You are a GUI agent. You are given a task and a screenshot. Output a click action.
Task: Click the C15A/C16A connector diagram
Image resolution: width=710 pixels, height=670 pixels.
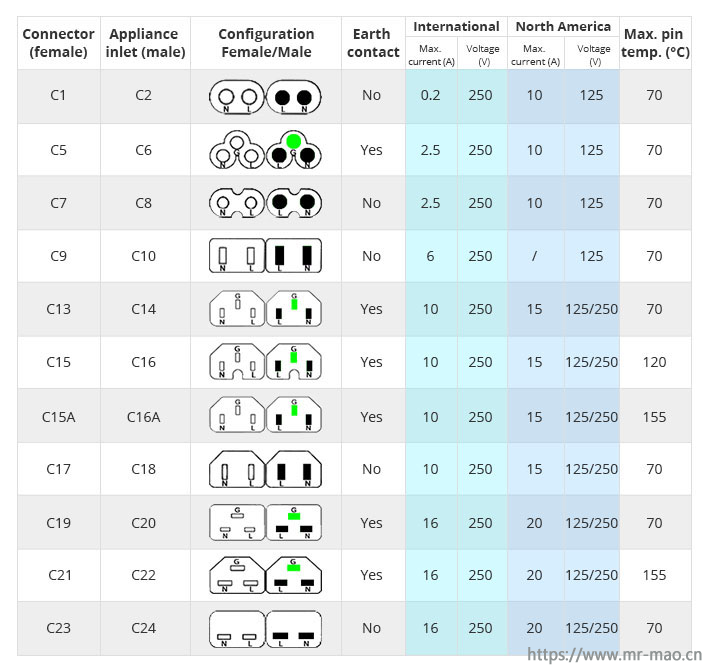[265, 415]
